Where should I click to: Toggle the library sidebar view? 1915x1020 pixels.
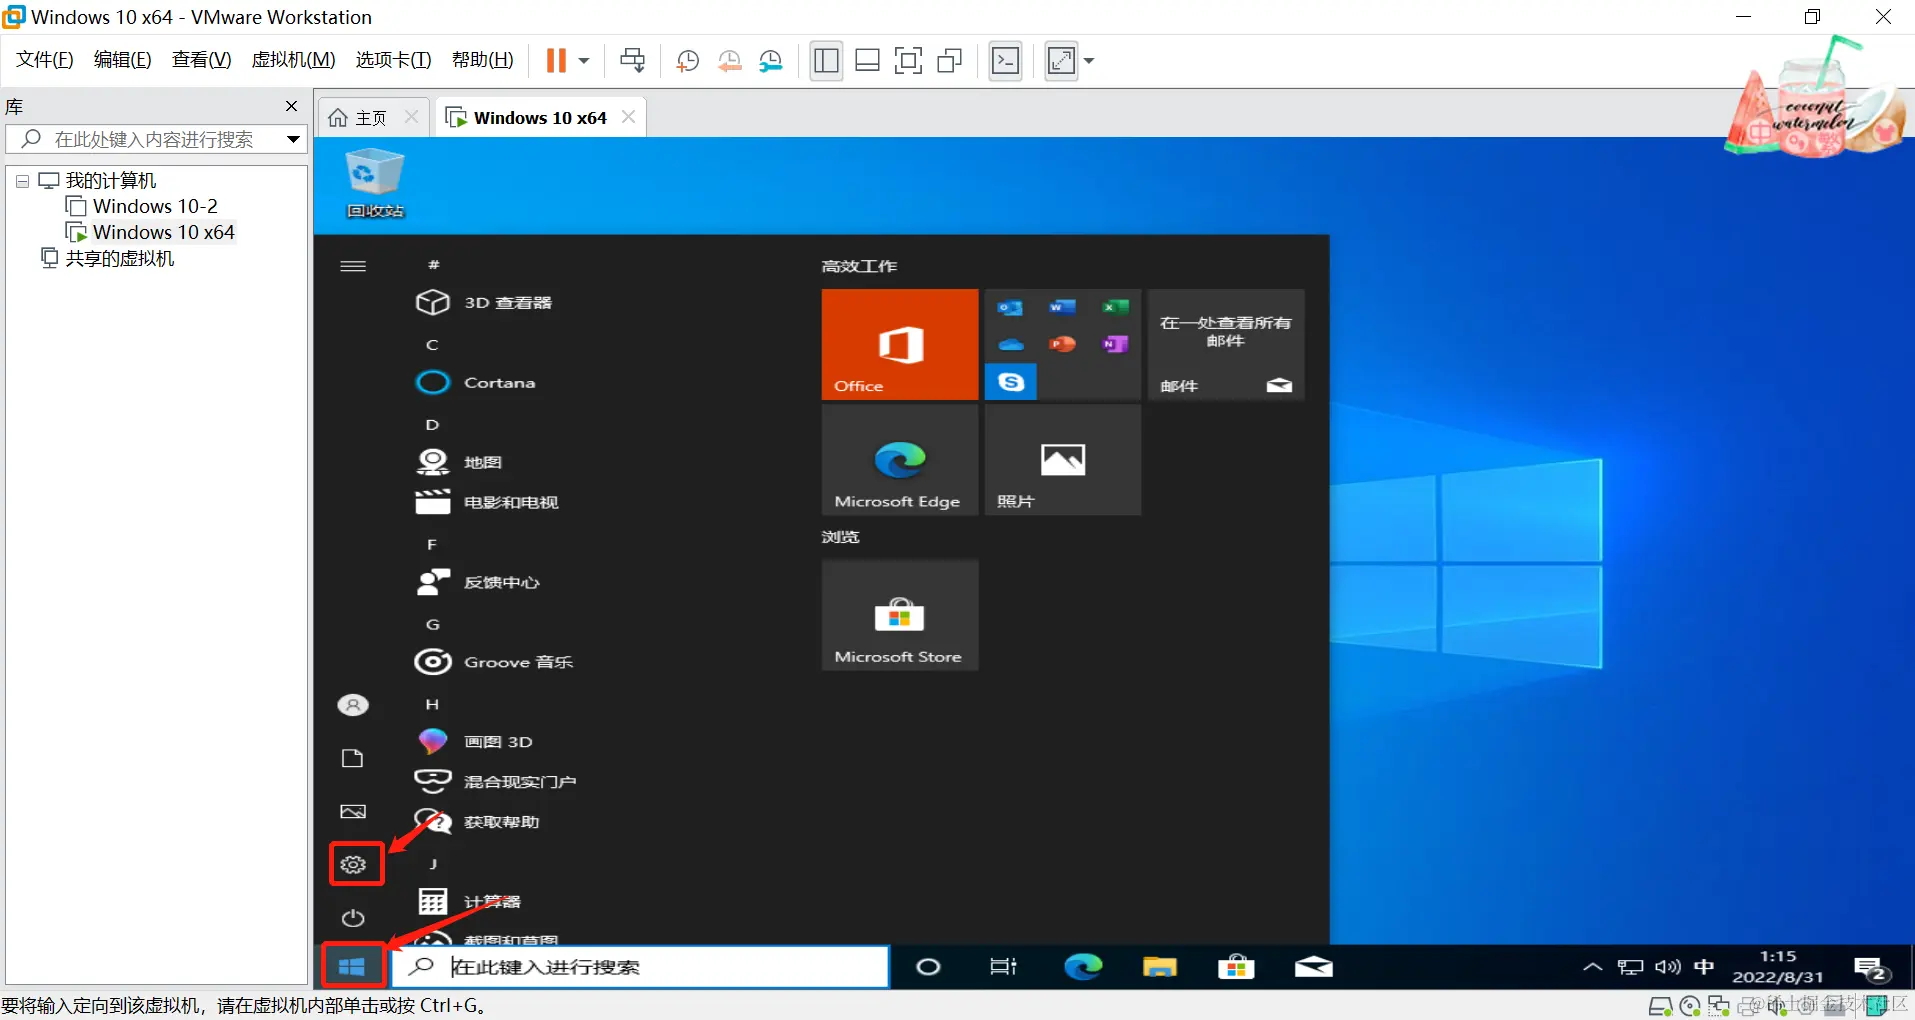coord(826,61)
